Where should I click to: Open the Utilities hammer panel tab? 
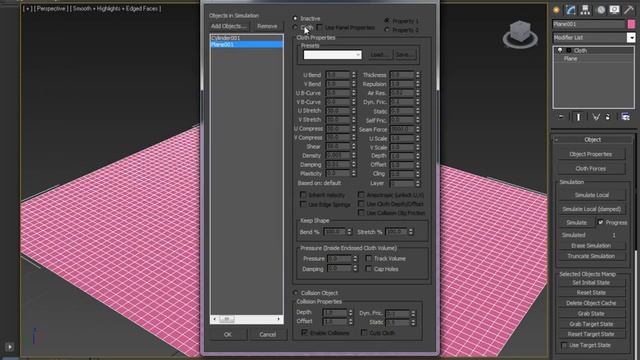pos(629,10)
